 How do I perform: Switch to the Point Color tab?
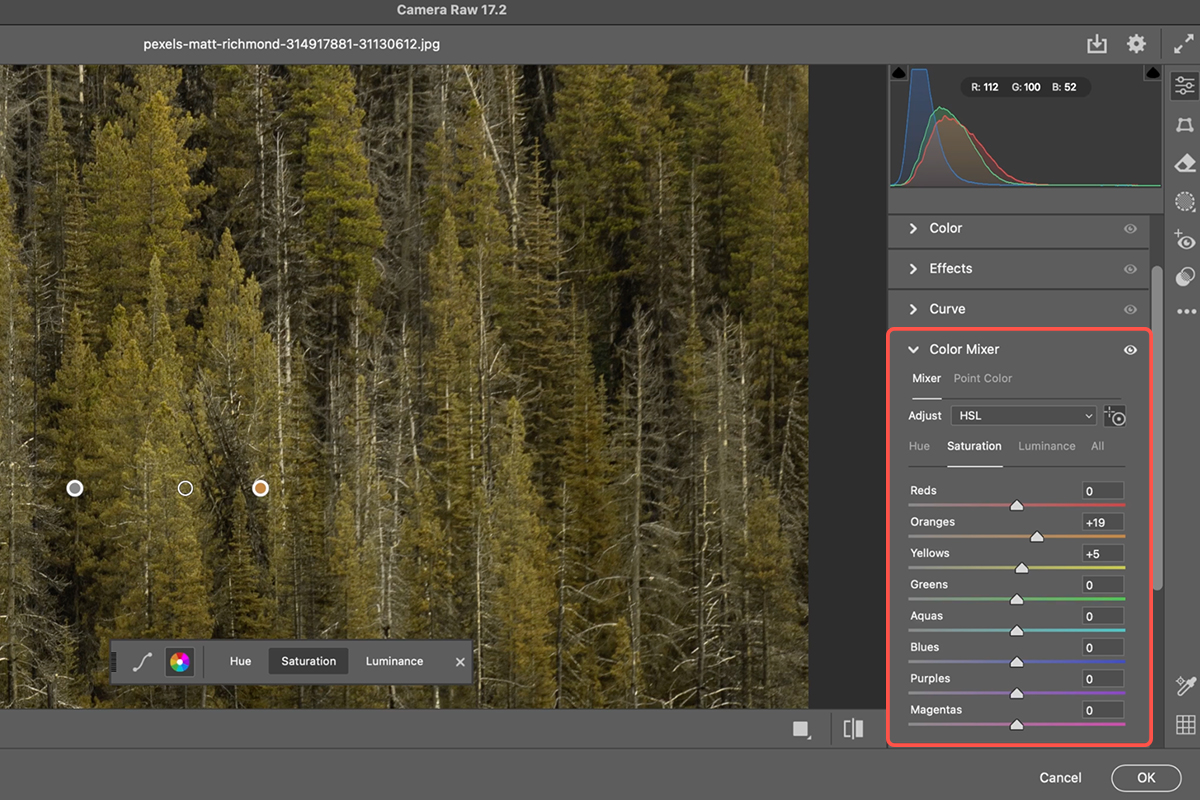pos(982,379)
